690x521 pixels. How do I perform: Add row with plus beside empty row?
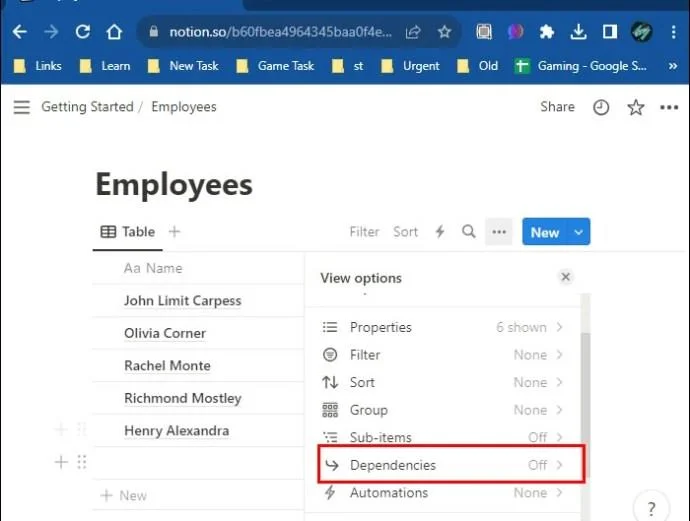point(61,462)
